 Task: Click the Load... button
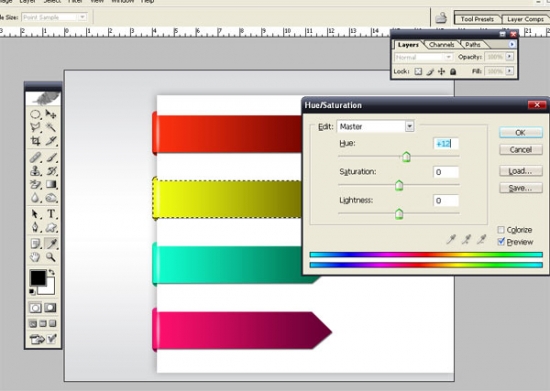521,171
